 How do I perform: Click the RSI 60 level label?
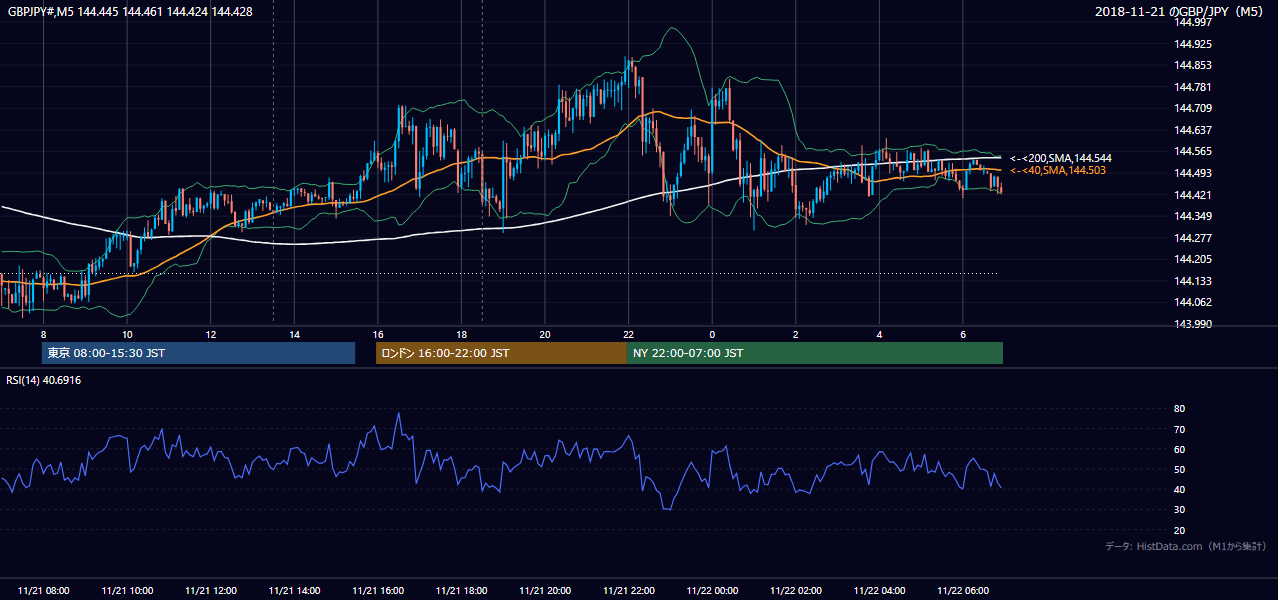coord(1179,449)
